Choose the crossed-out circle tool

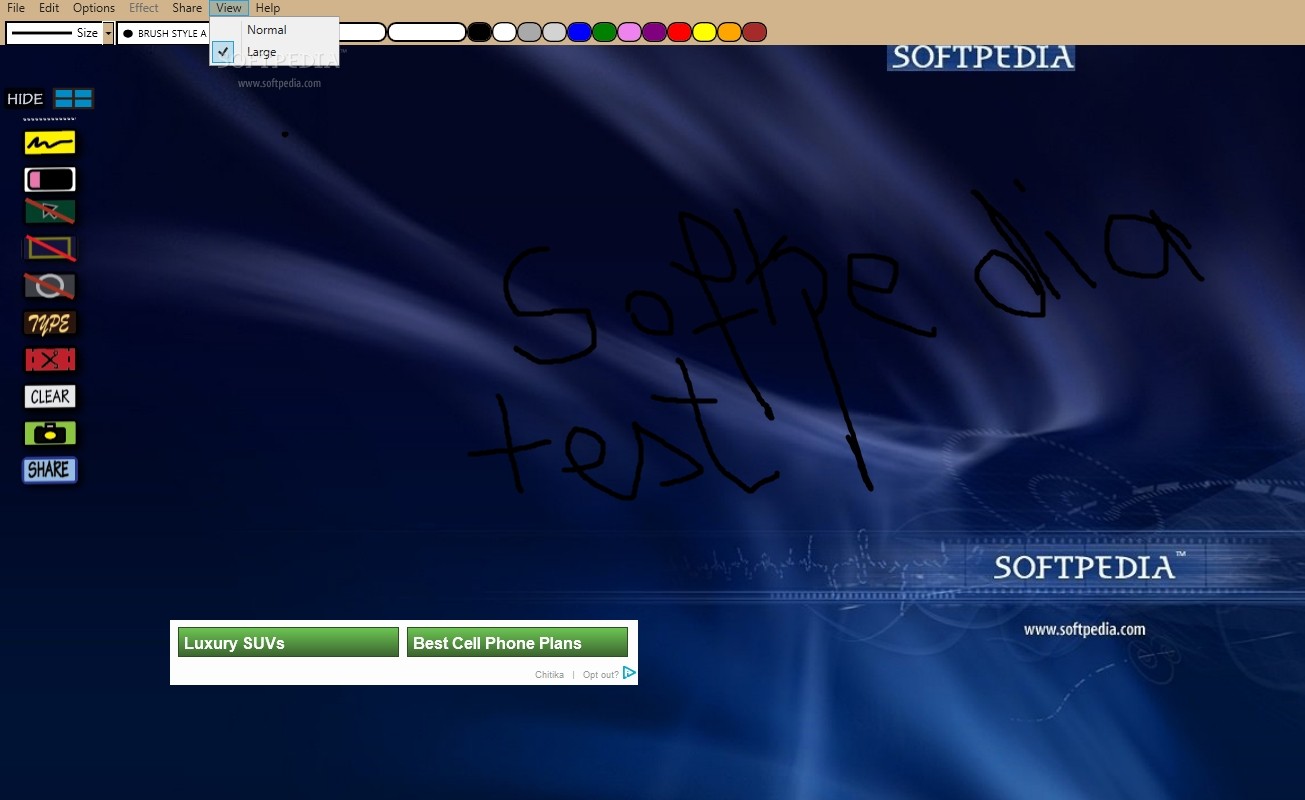pos(50,286)
